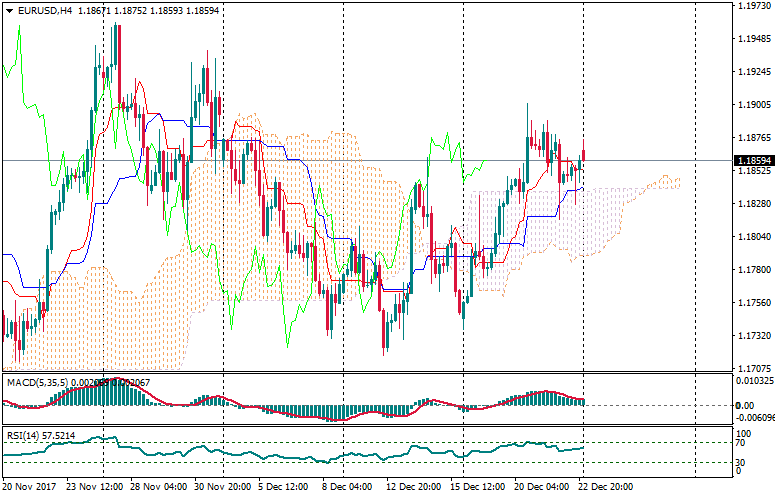The width and height of the screenshot is (775, 498).
Task: Click the last MACD histogram bar
Action: [x=583, y=401]
